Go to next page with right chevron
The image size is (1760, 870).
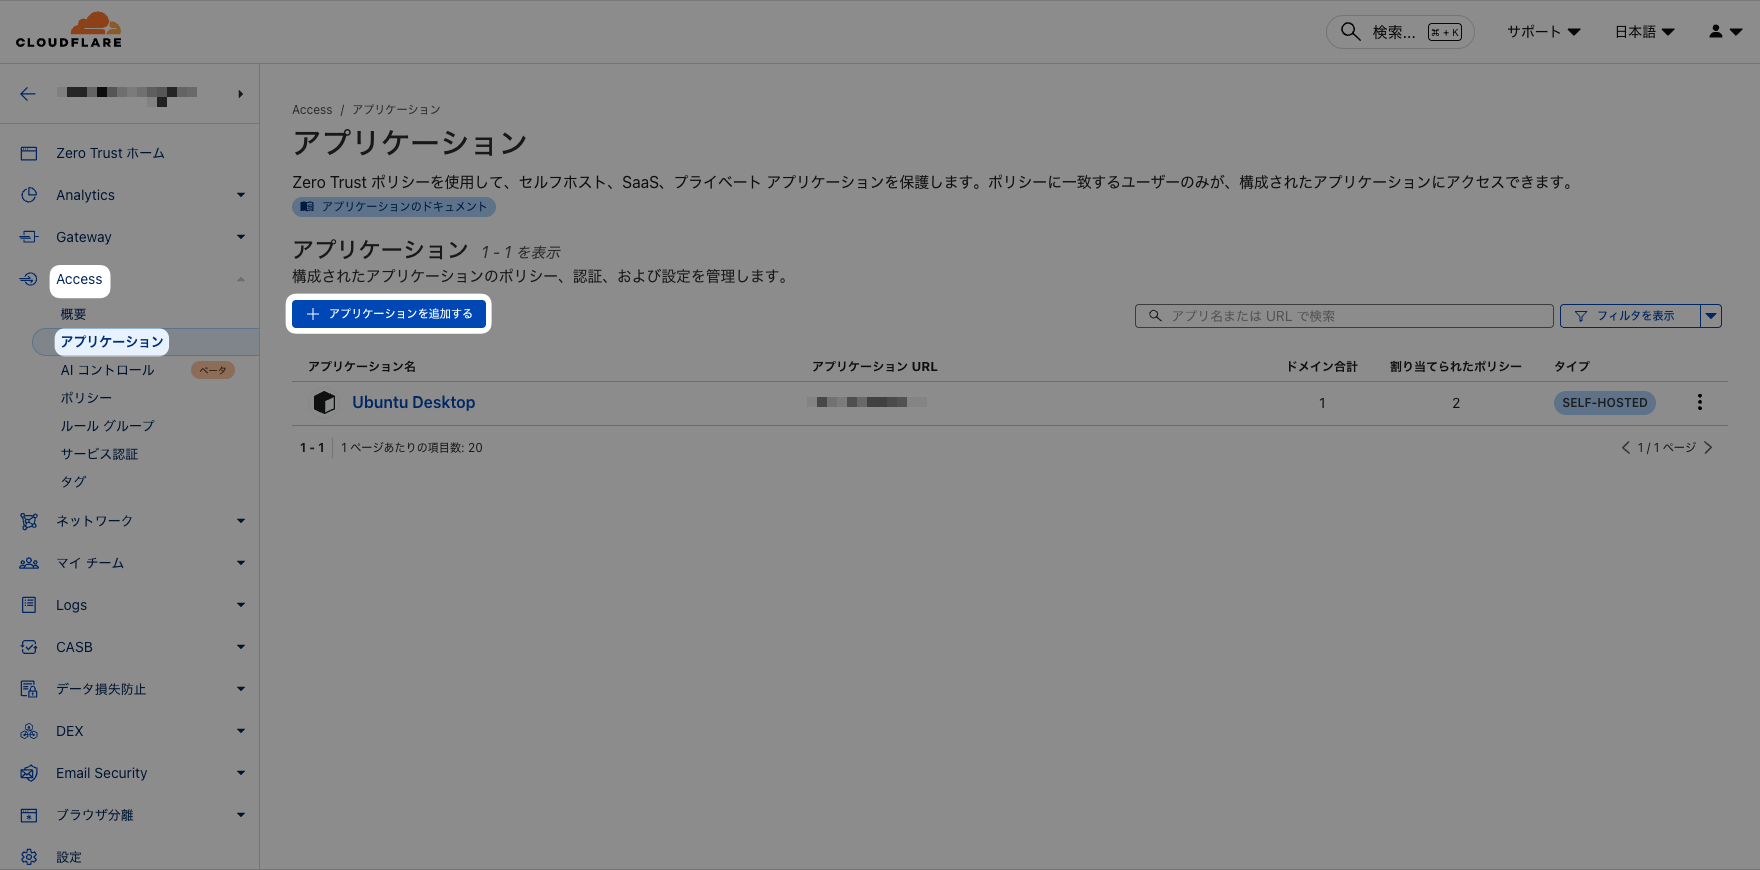[x=1708, y=448]
